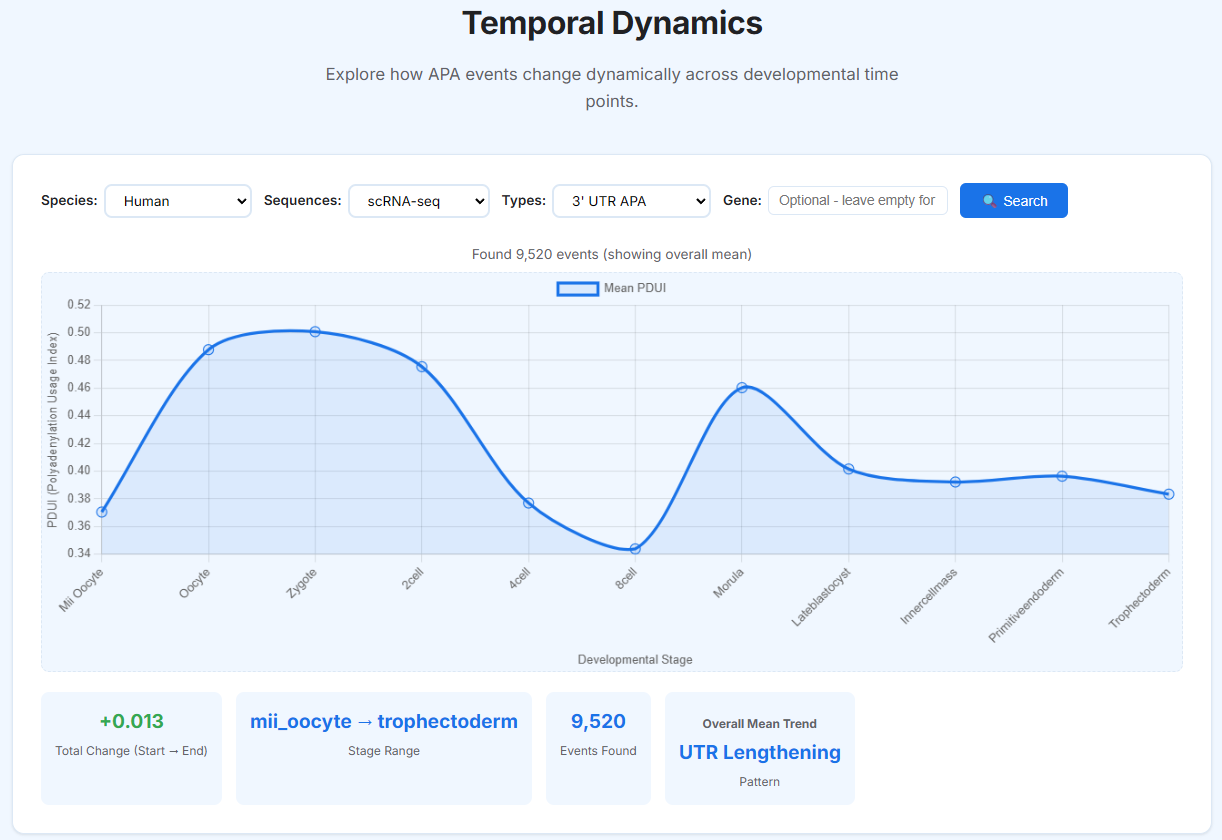Click the Trophectoderm data point

1168,494
